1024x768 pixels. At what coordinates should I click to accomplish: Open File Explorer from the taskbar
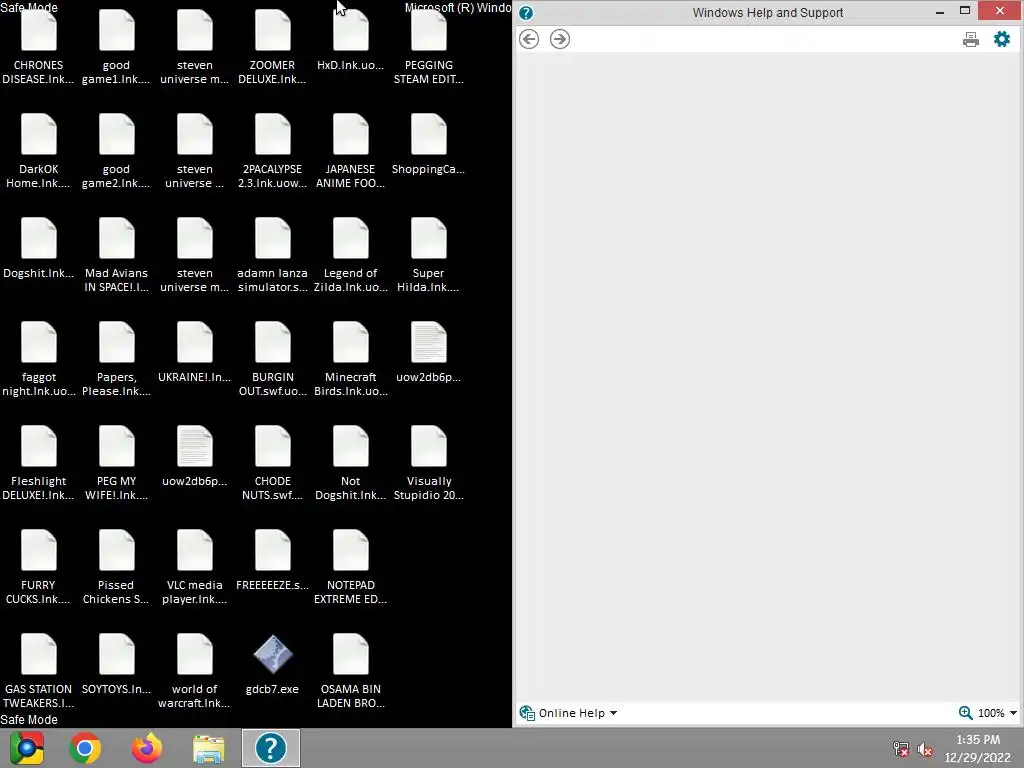209,748
